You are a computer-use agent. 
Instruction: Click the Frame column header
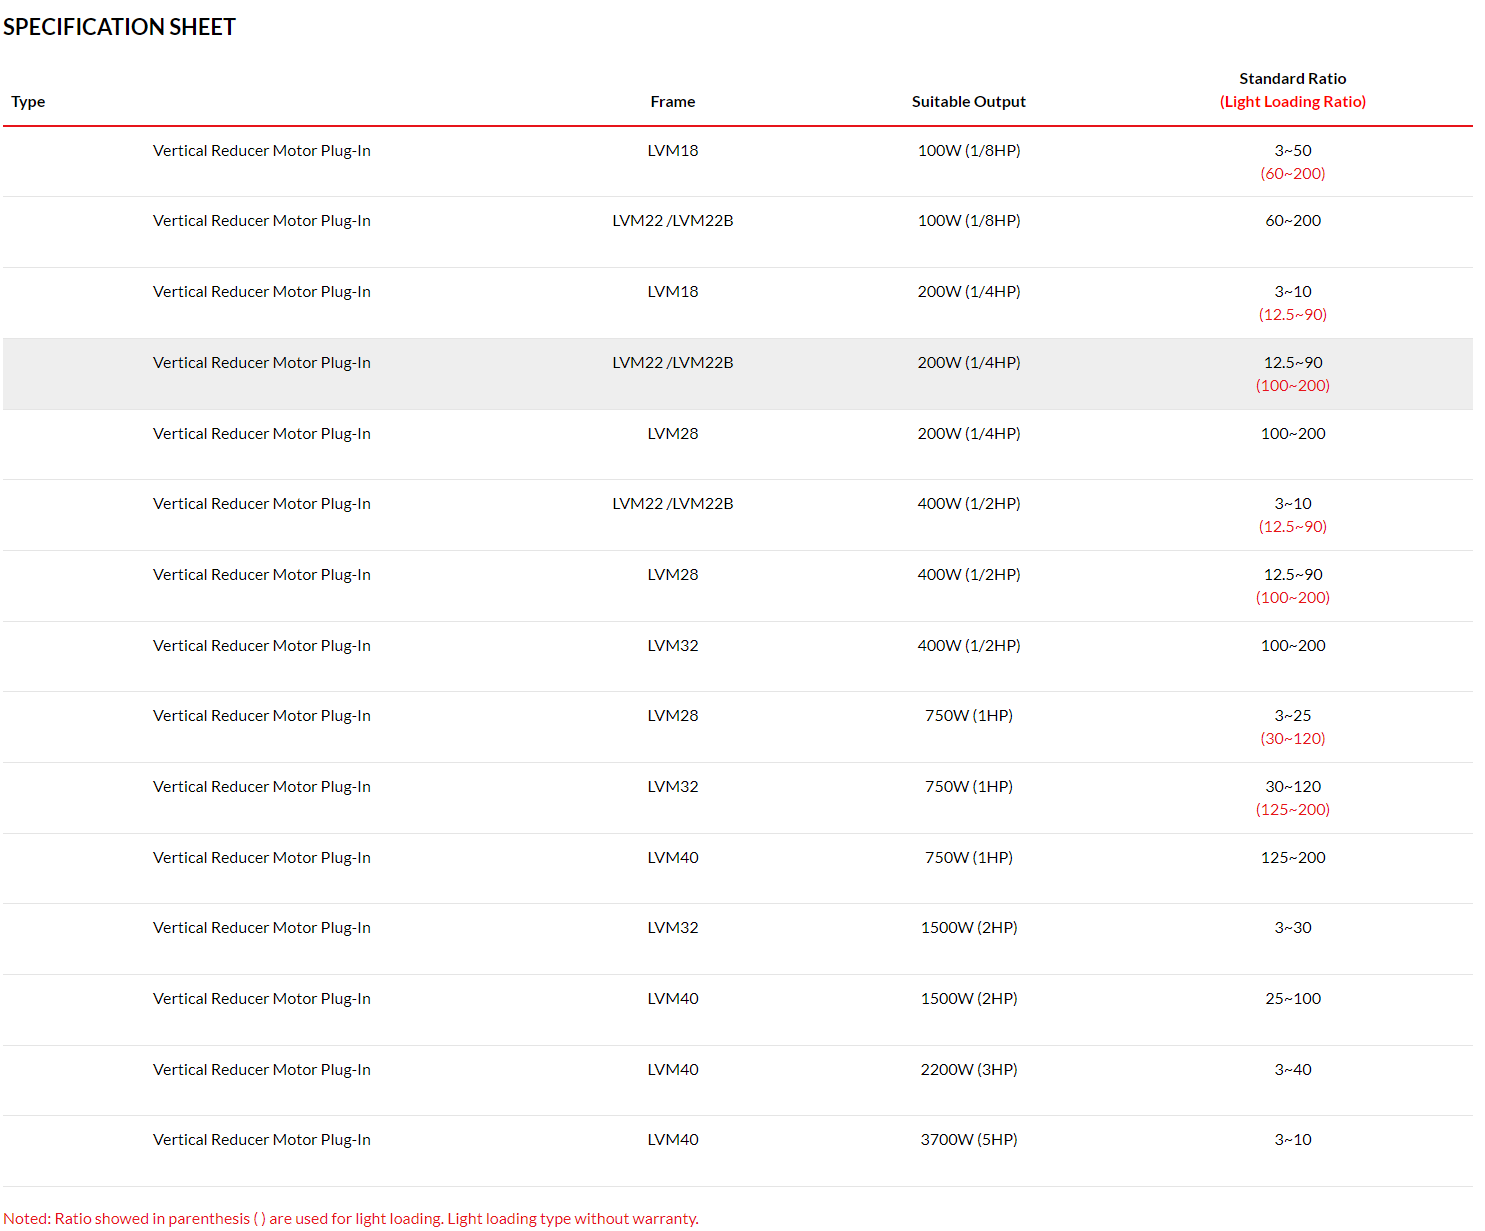click(x=673, y=102)
